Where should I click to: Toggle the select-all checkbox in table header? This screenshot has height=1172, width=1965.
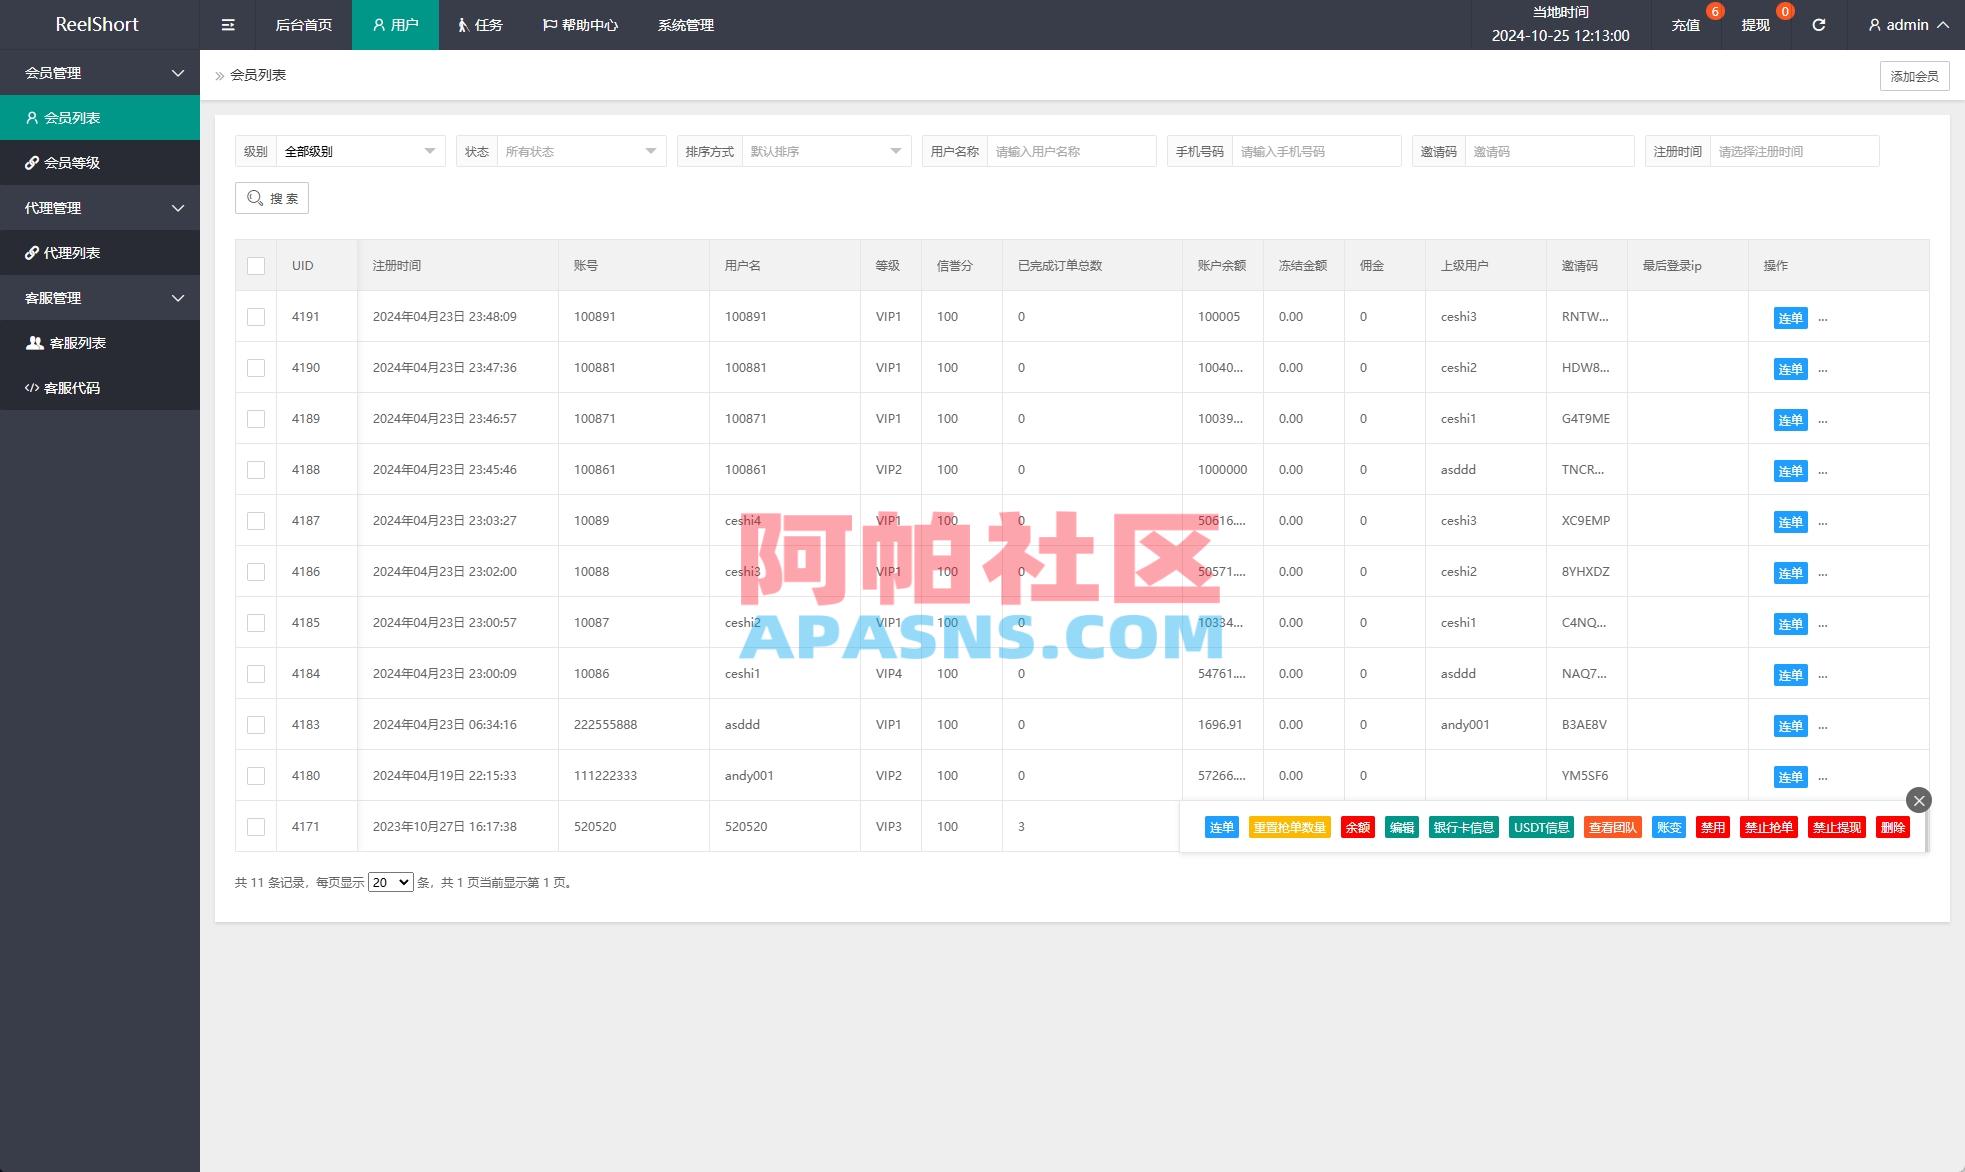(255, 265)
